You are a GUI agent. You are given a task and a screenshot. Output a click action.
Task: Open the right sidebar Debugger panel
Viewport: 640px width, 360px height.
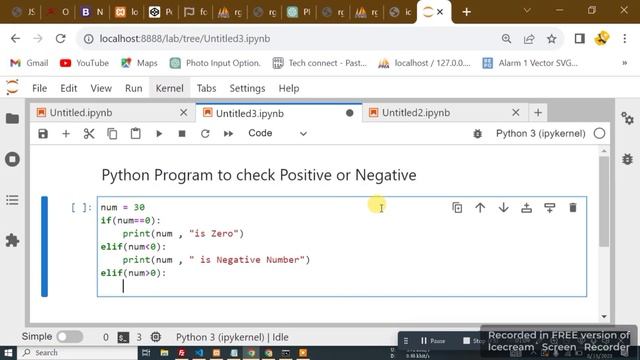pyautogui.click(x=627, y=159)
